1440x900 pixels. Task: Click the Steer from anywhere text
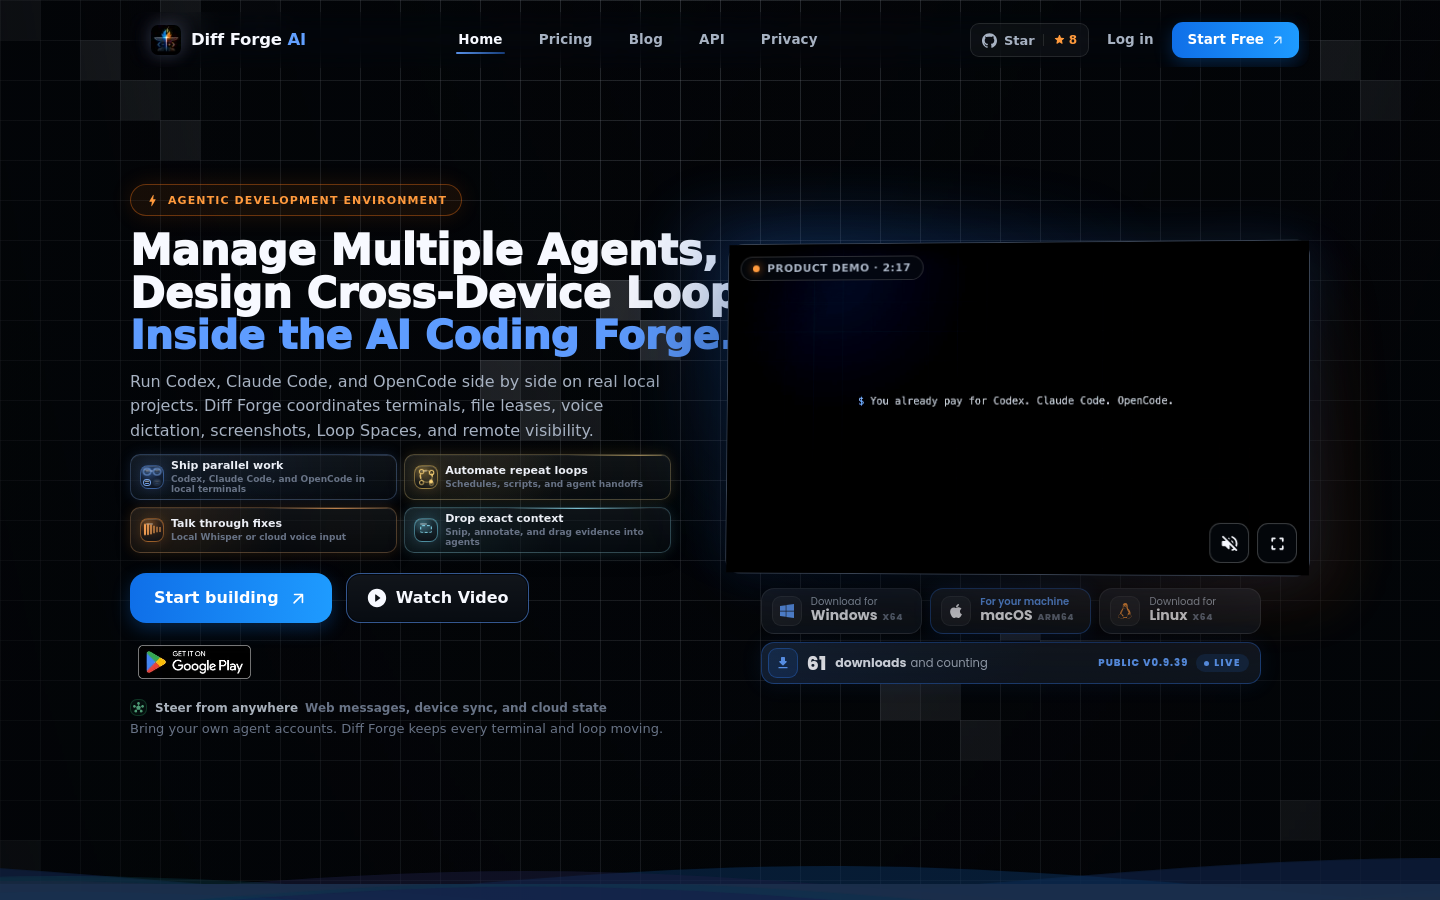[x=226, y=707]
